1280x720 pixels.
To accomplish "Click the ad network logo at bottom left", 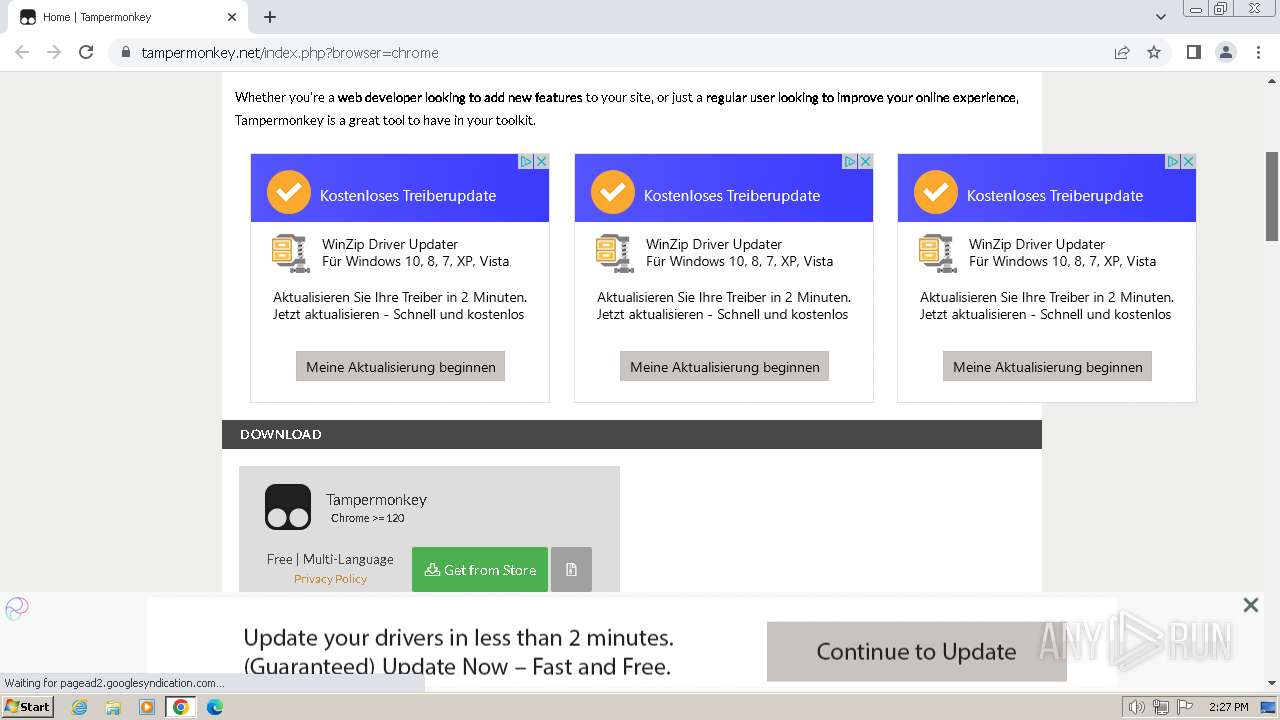I will 17,608.
